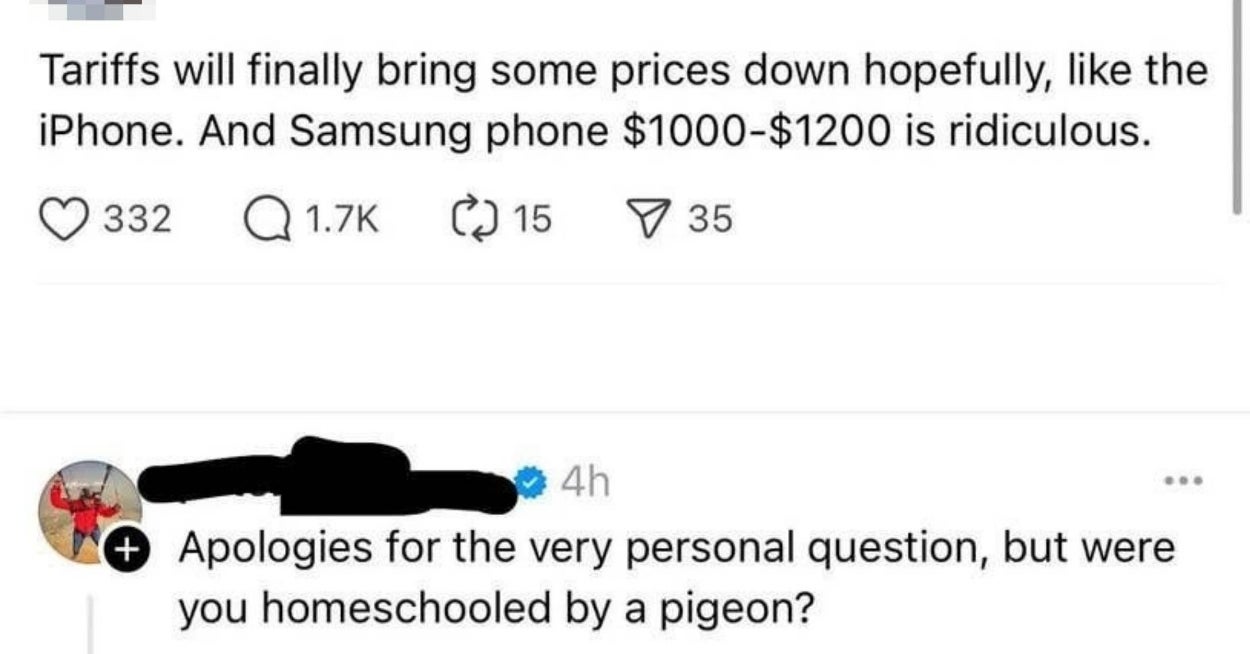Open the tariffs post text about iPhone prices
The image size is (1250, 654).
(x=623, y=102)
